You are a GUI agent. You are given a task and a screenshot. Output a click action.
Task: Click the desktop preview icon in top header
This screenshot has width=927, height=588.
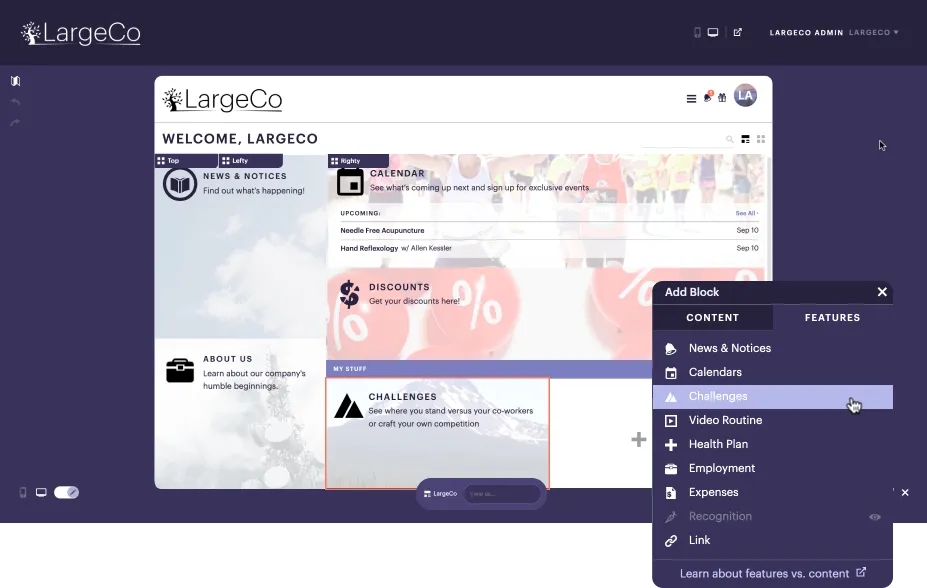pyautogui.click(x=713, y=33)
